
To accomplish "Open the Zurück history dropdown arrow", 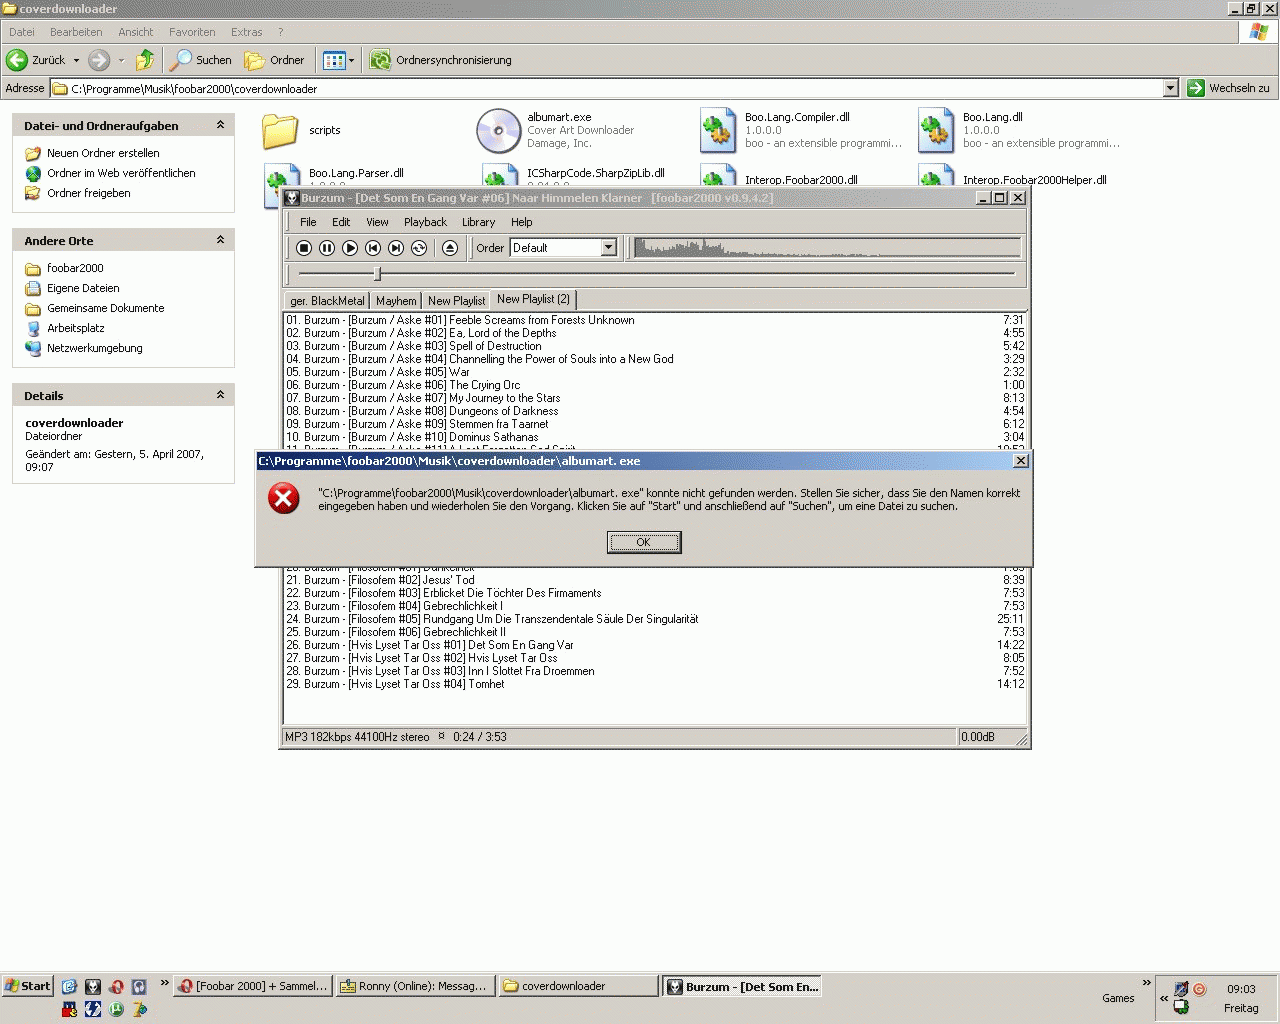I will click(76, 60).
